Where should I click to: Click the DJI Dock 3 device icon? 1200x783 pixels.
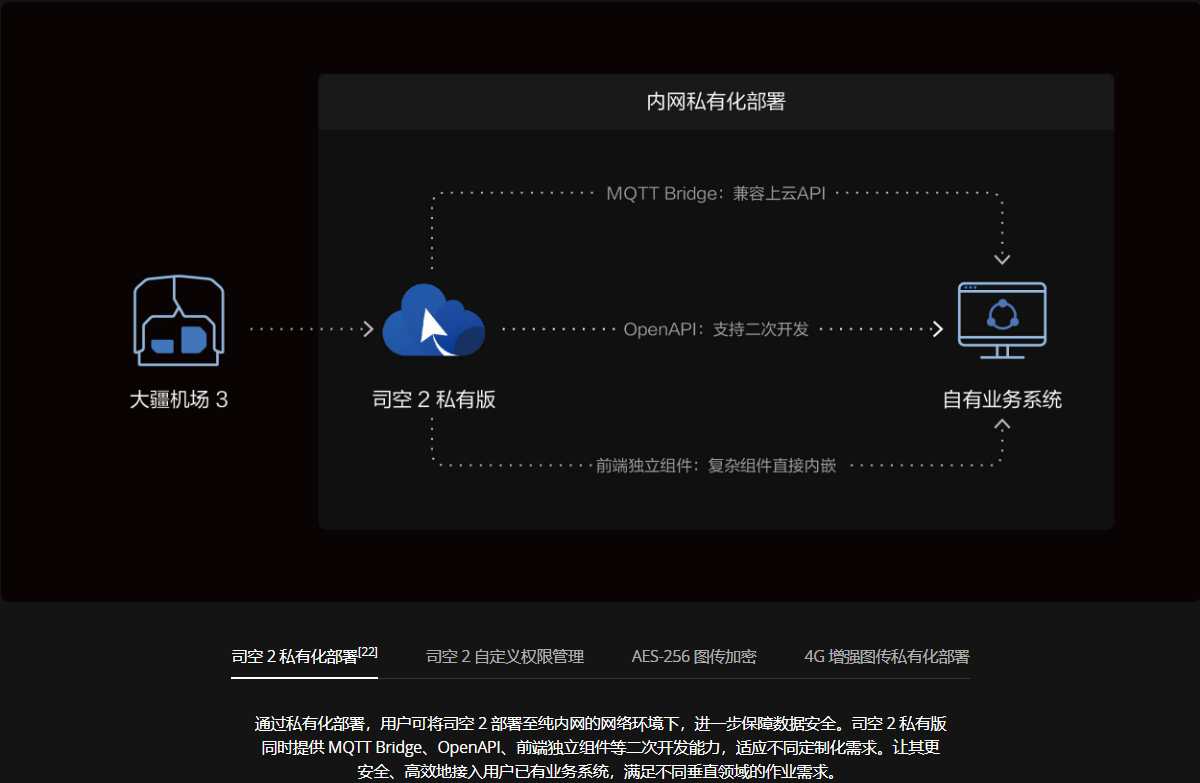[x=179, y=321]
